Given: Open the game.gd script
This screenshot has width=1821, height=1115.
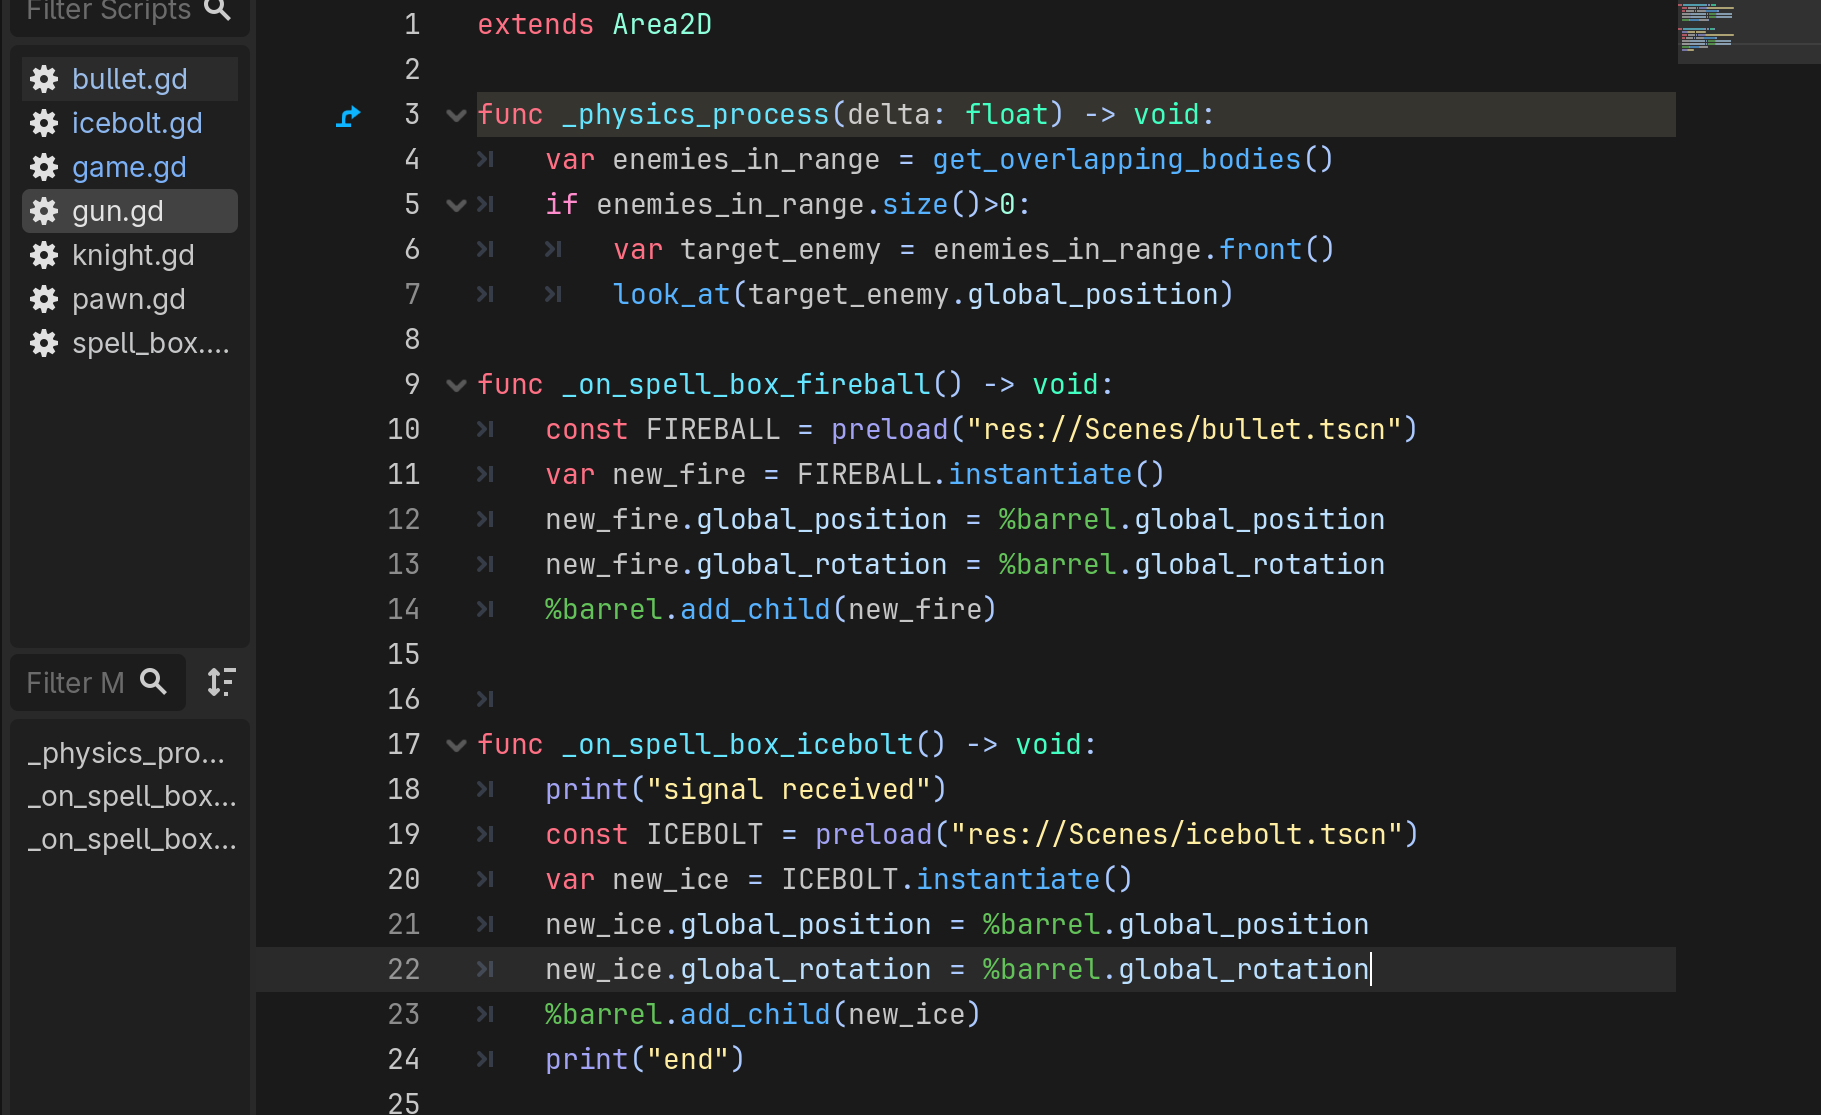Looking at the screenshot, I should point(129,167).
